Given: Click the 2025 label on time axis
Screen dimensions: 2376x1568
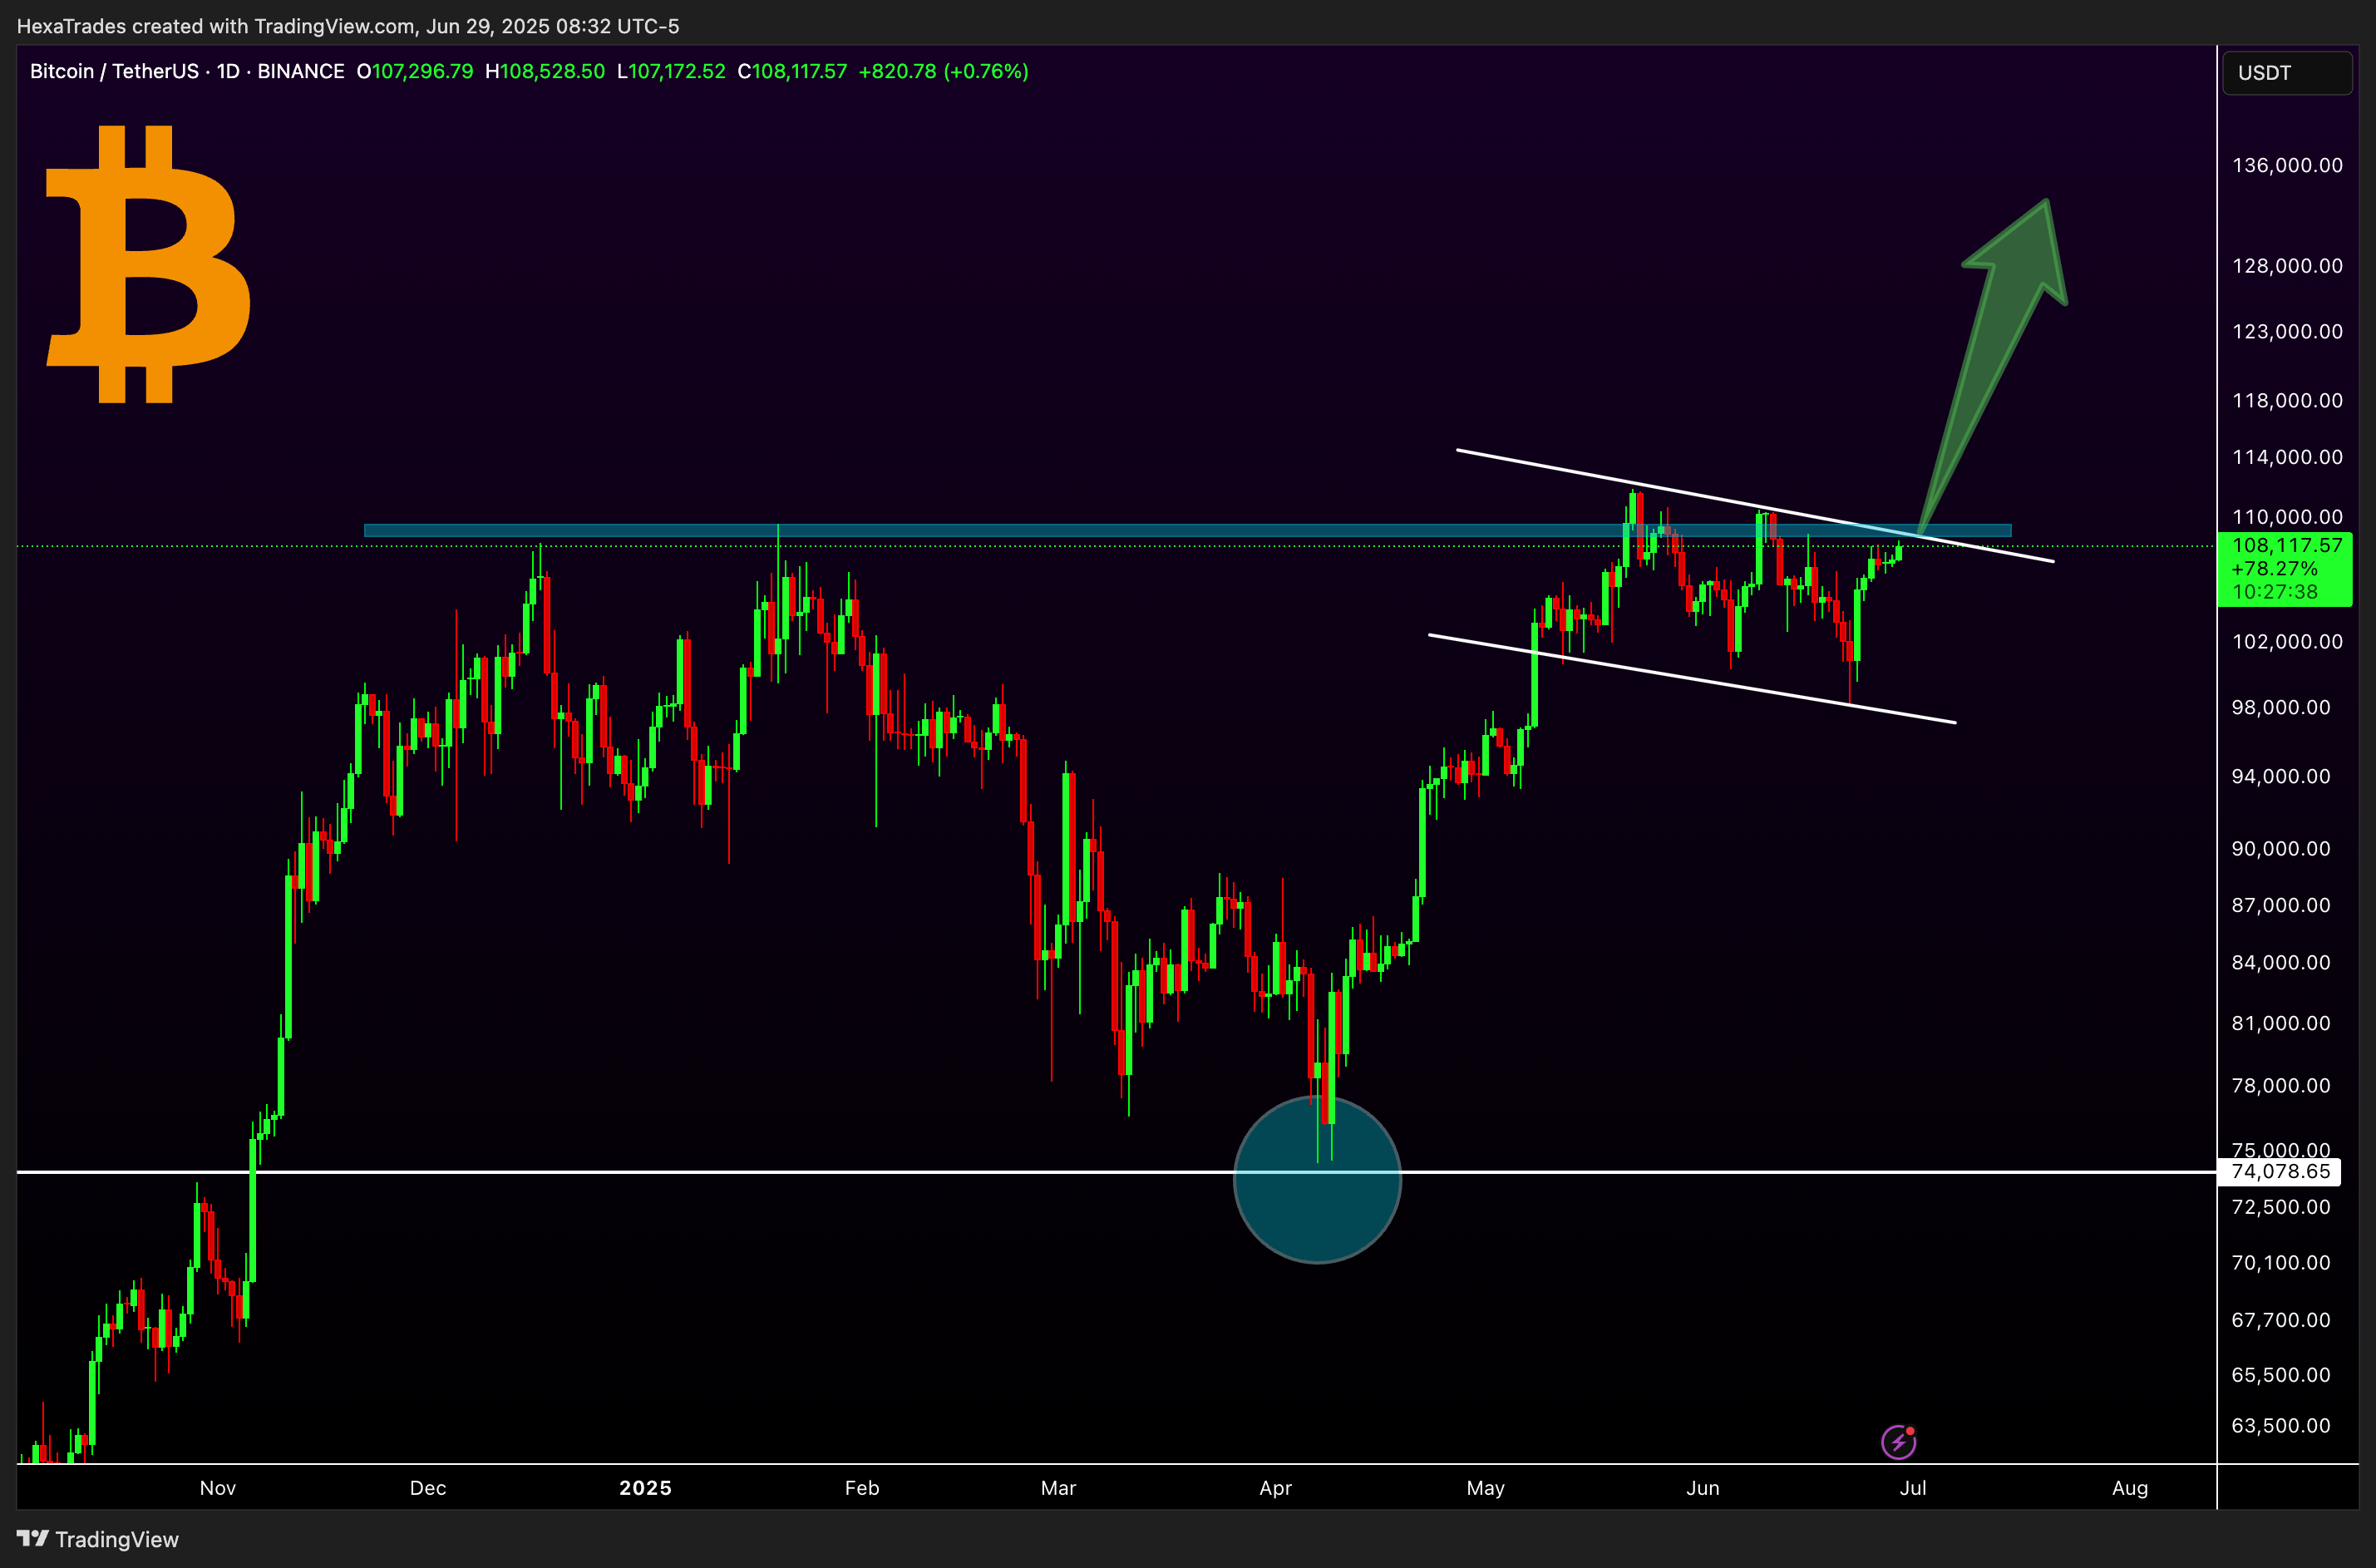Looking at the screenshot, I should [645, 1488].
